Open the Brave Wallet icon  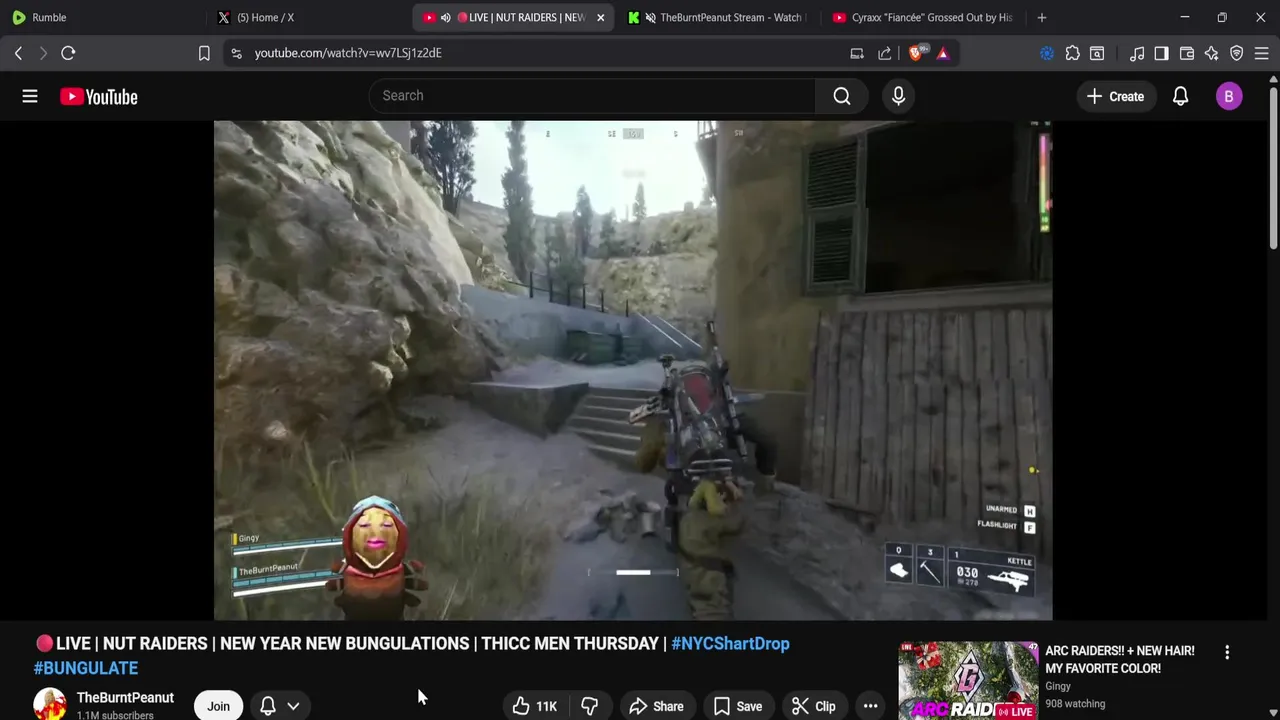click(1187, 53)
